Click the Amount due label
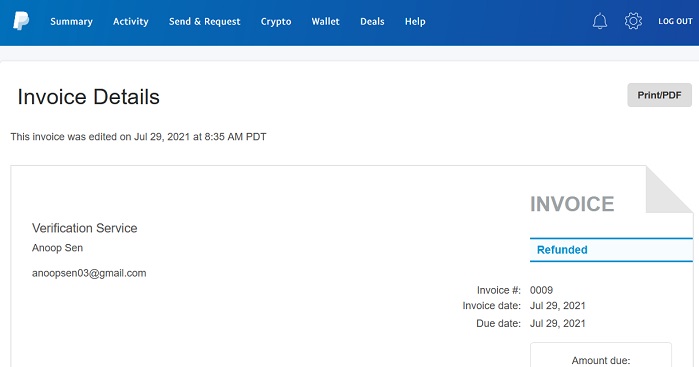 [x=600, y=360]
